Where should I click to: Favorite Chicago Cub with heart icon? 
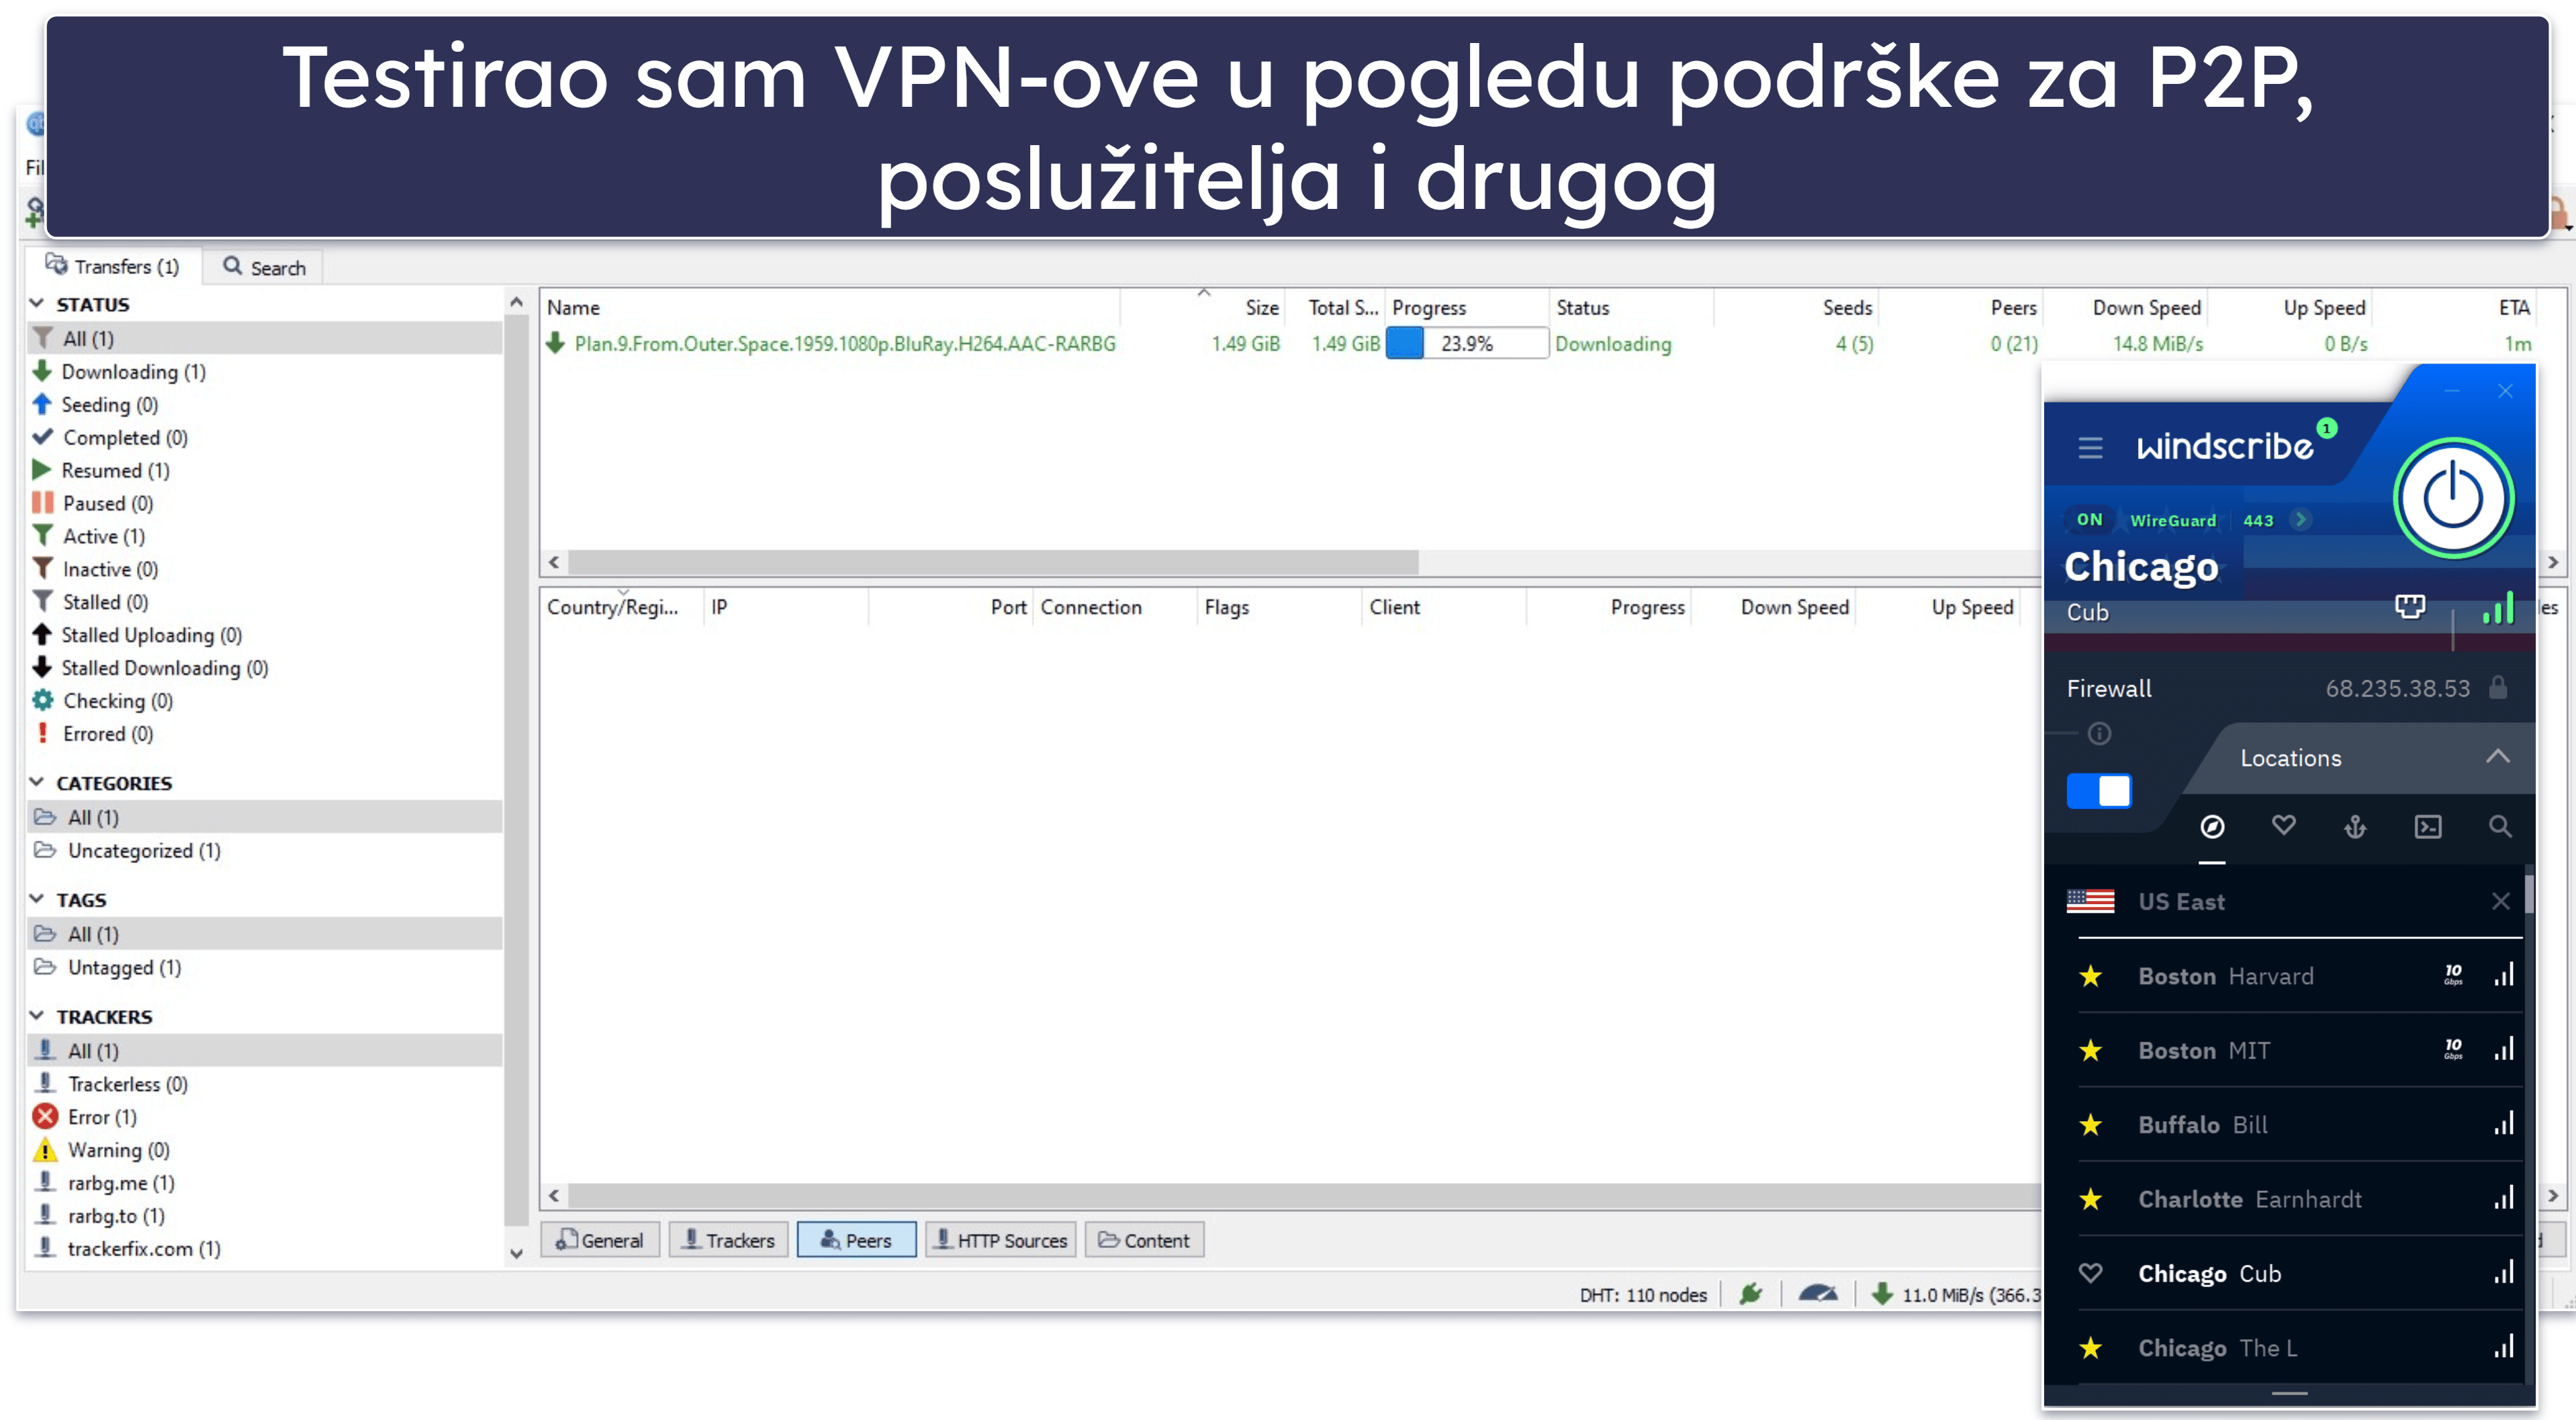coord(2090,1273)
